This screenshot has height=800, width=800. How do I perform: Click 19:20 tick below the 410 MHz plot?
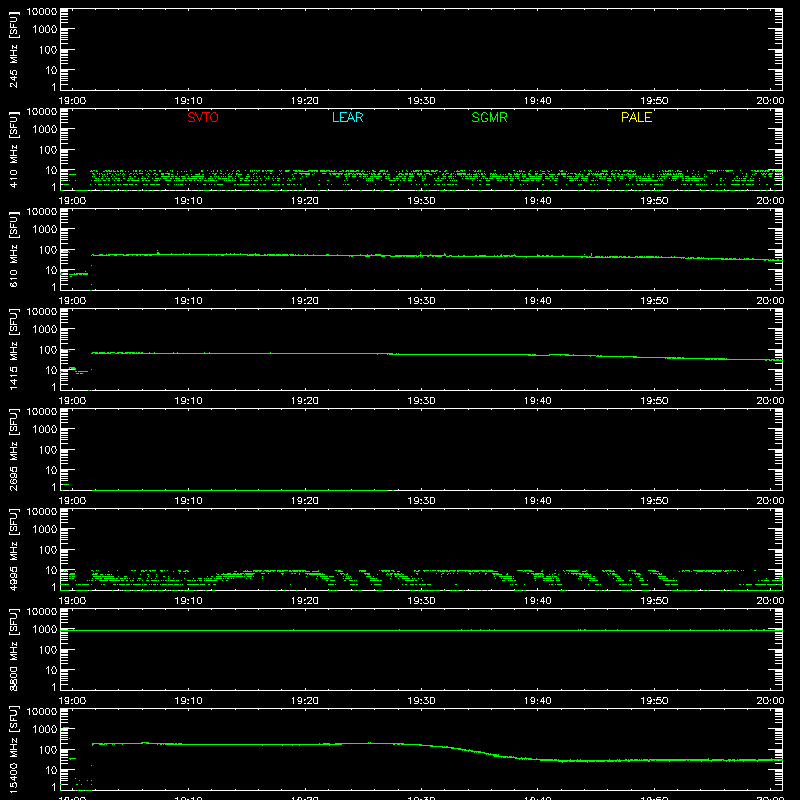[x=305, y=201]
